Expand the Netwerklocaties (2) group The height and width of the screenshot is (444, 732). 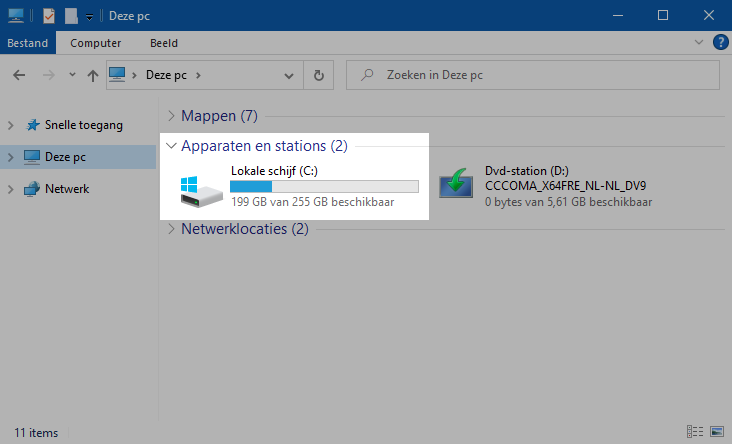tap(171, 229)
